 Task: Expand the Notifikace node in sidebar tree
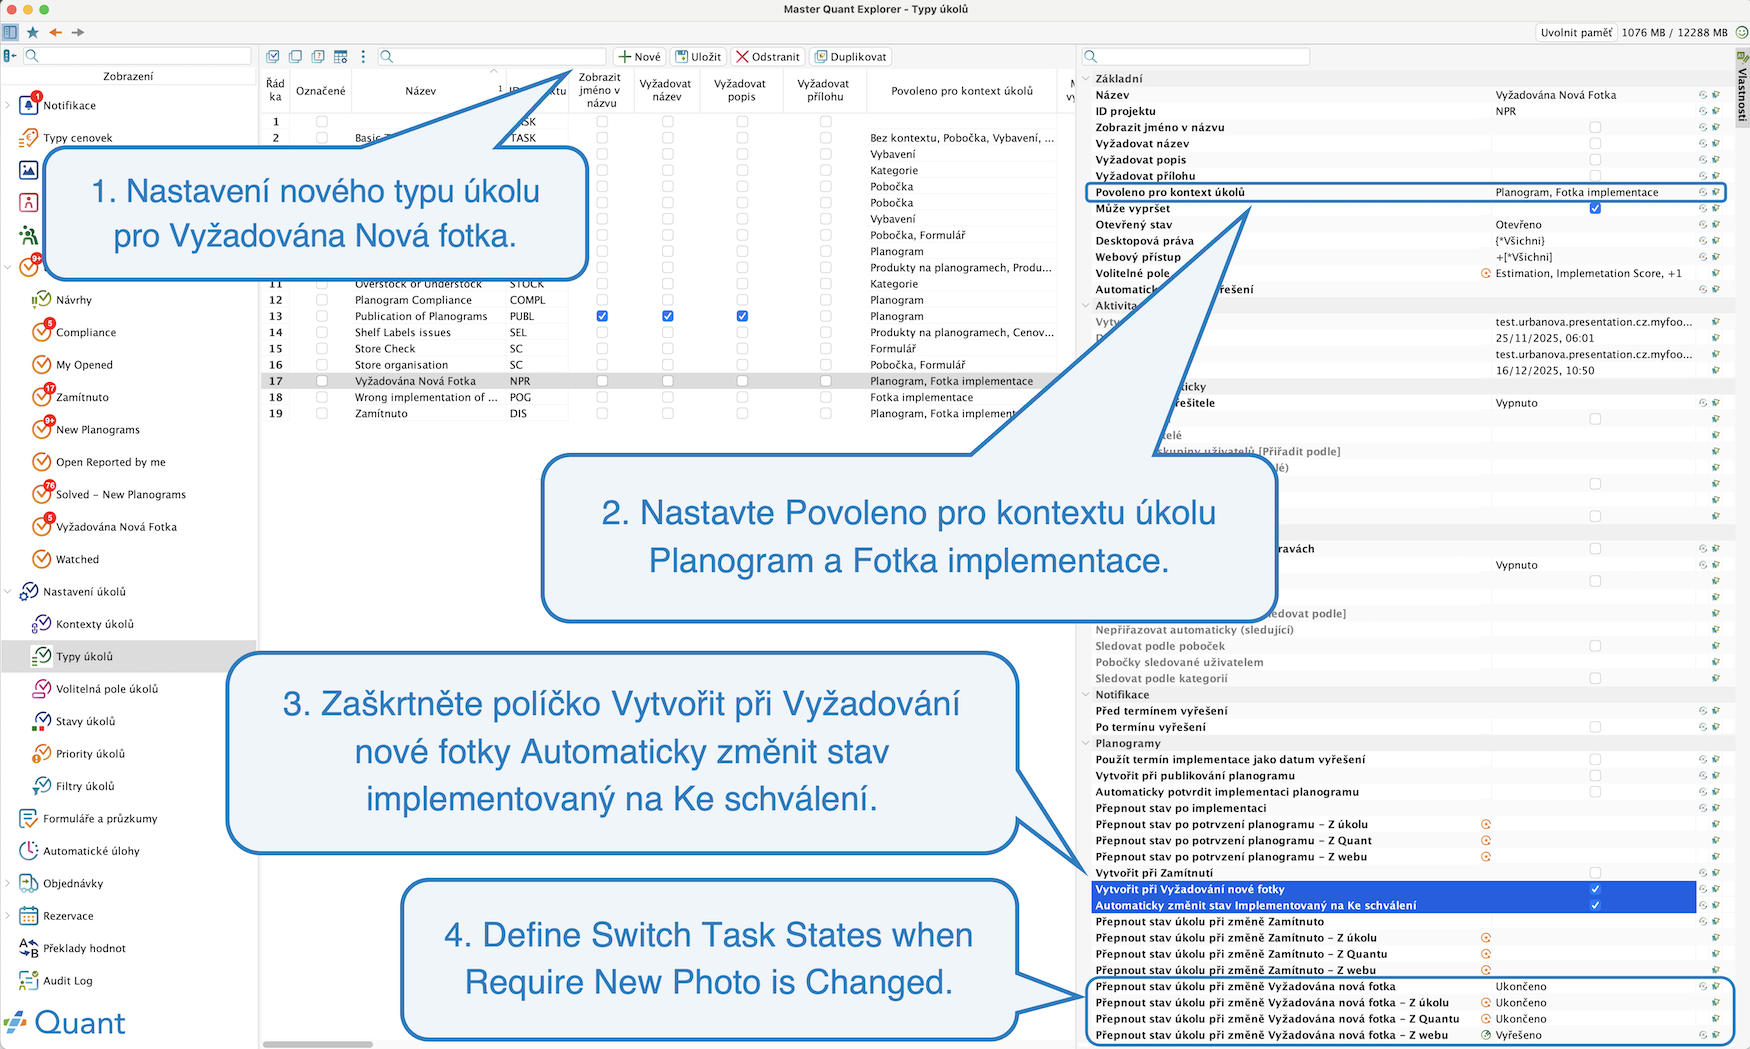click(8, 105)
